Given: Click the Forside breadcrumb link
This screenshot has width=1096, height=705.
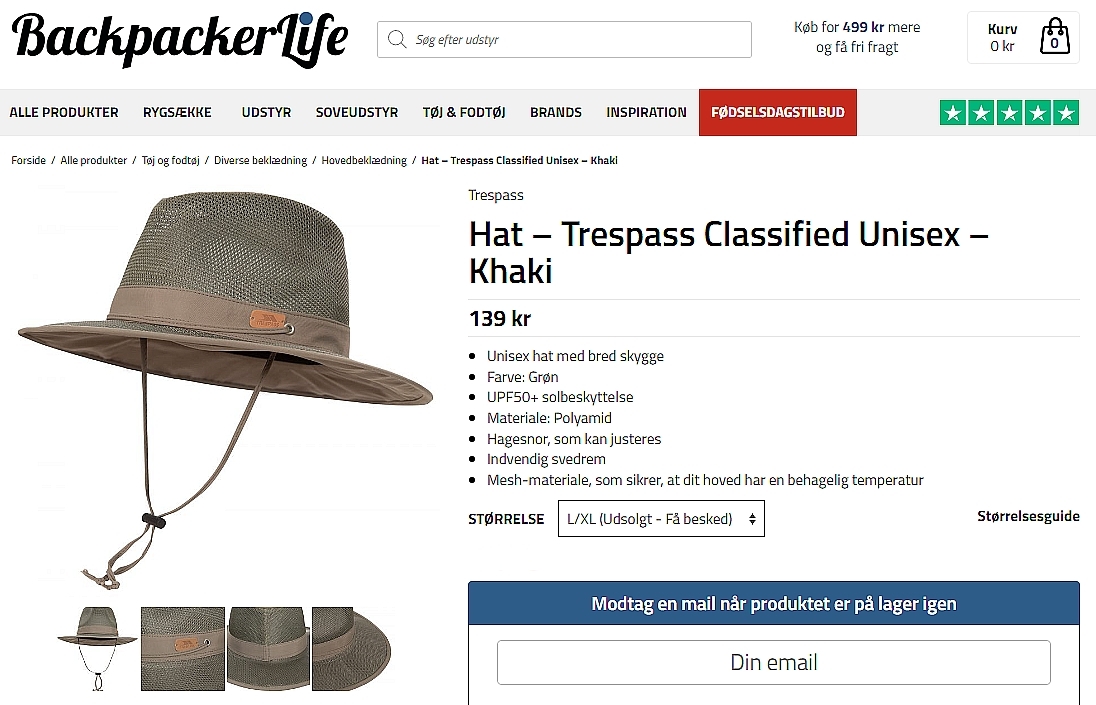Looking at the screenshot, I should (28, 160).
